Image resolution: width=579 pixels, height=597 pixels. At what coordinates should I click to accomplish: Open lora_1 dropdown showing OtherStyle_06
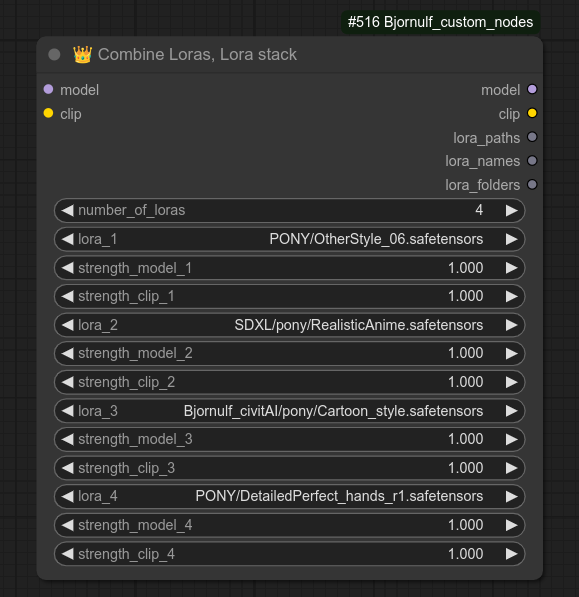click(x=290, y=239)
